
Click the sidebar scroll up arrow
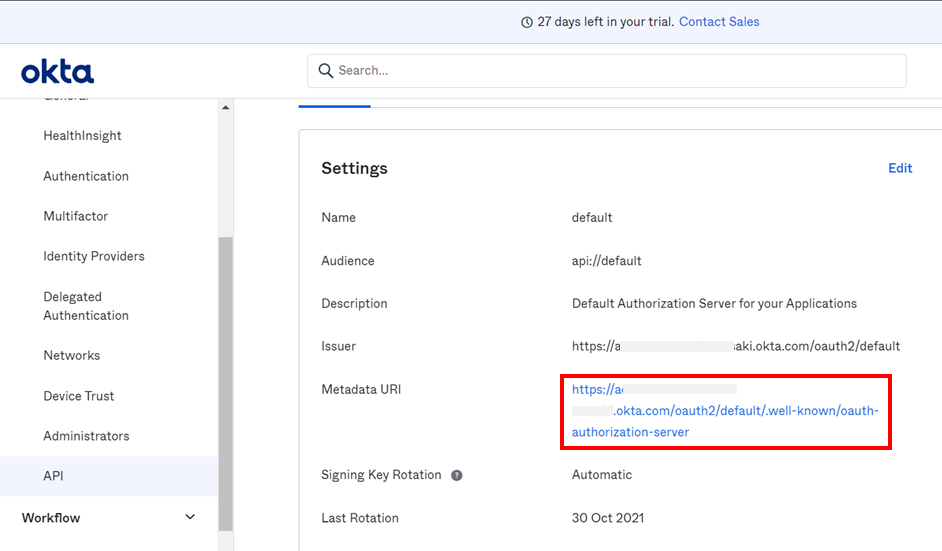[225, 108]
